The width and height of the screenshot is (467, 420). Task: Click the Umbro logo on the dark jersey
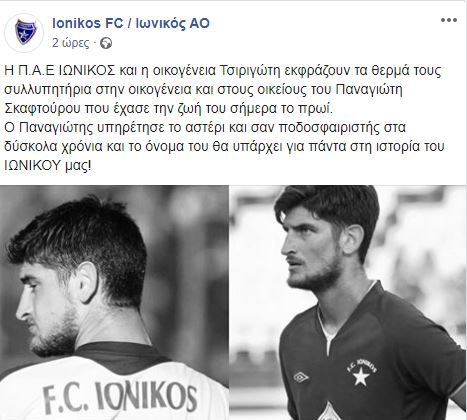(301, 377)
